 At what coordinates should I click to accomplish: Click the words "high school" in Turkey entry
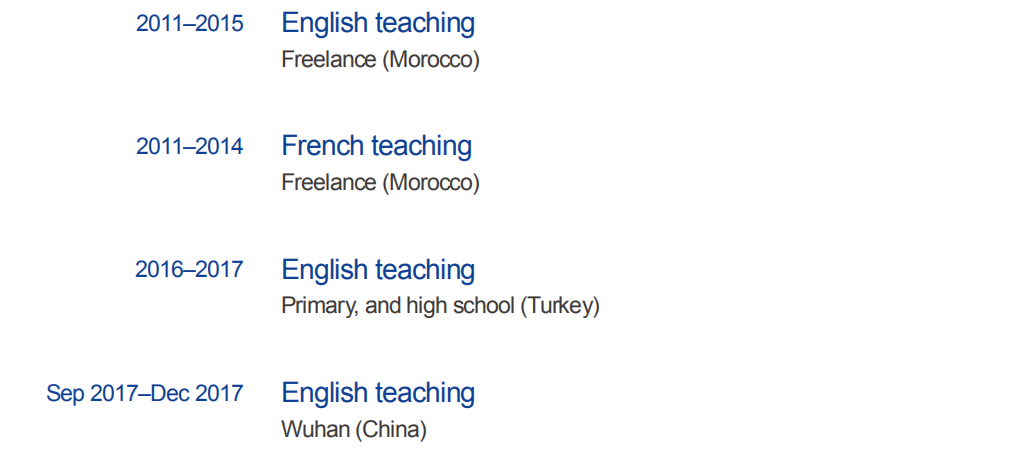click(x=460, y=306)
